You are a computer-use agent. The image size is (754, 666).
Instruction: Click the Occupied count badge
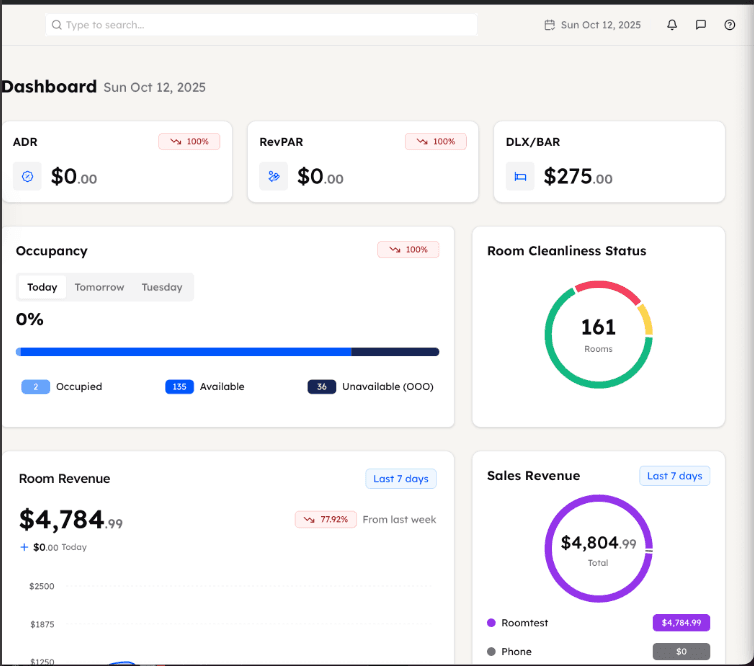(35, 387)
